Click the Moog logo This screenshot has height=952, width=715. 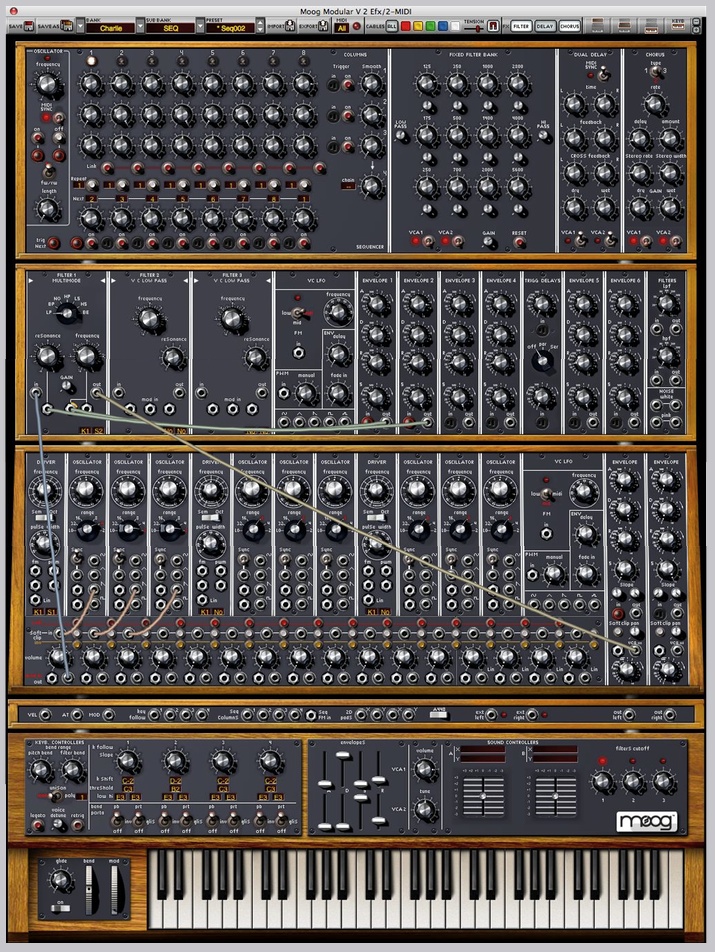click(646, 821)
